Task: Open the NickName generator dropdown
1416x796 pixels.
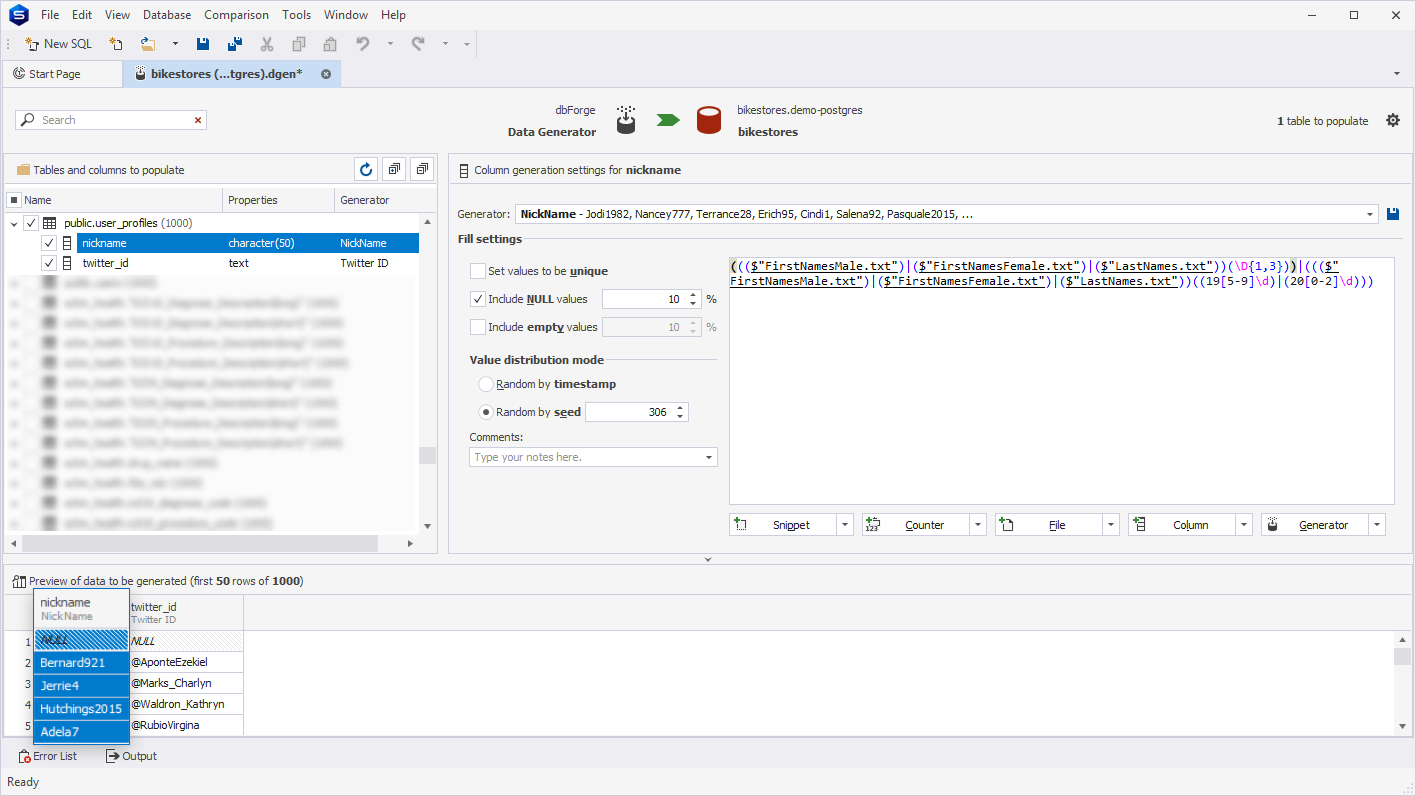Action: click(1370, 214)
